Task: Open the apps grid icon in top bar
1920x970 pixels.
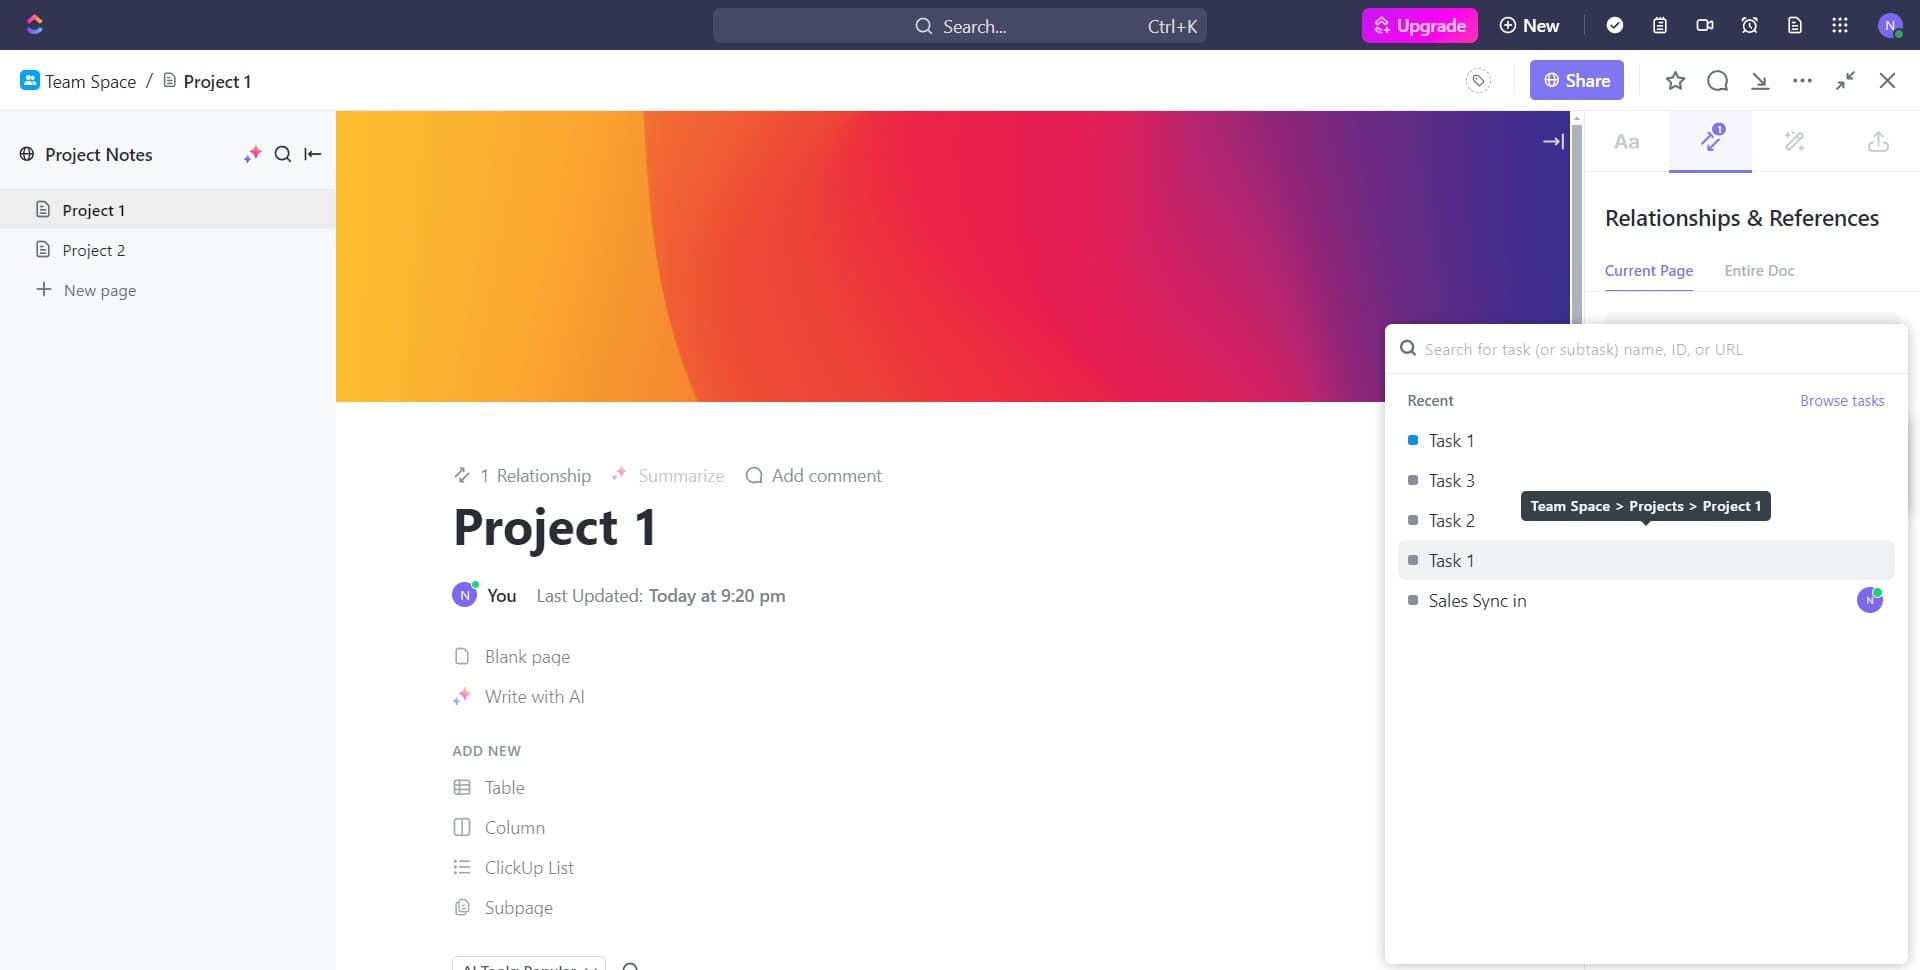Action: (1839, 26)
